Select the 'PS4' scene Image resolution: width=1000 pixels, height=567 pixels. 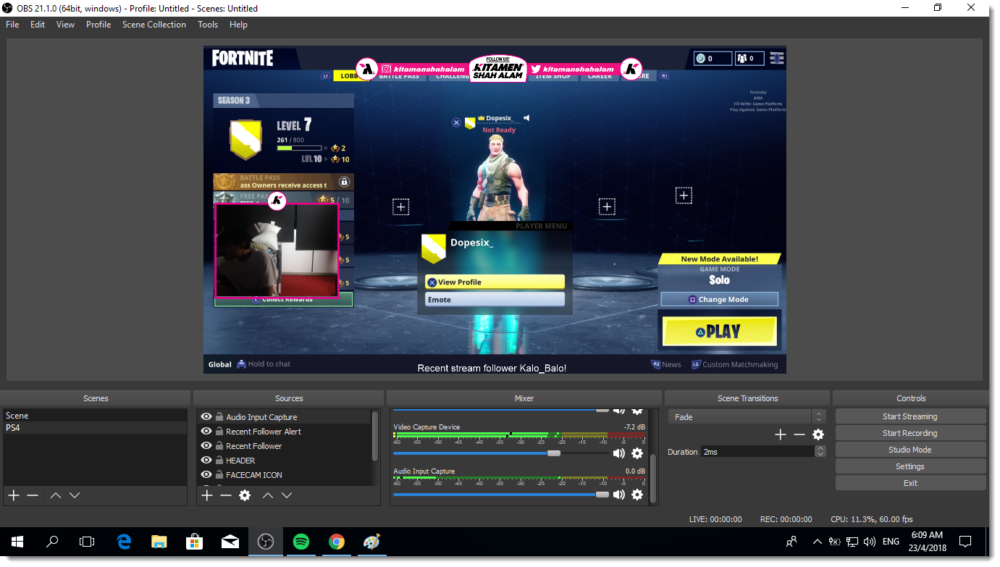click(x=95, y=428)
